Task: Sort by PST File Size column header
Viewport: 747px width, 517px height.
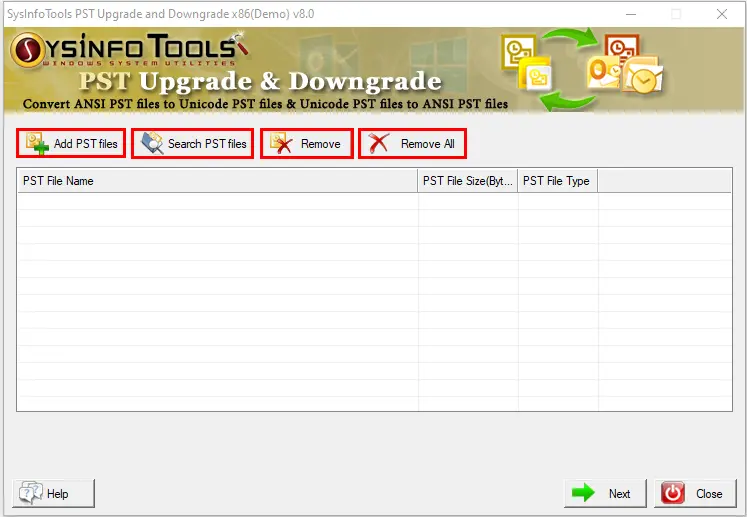Action: (468, 181)
